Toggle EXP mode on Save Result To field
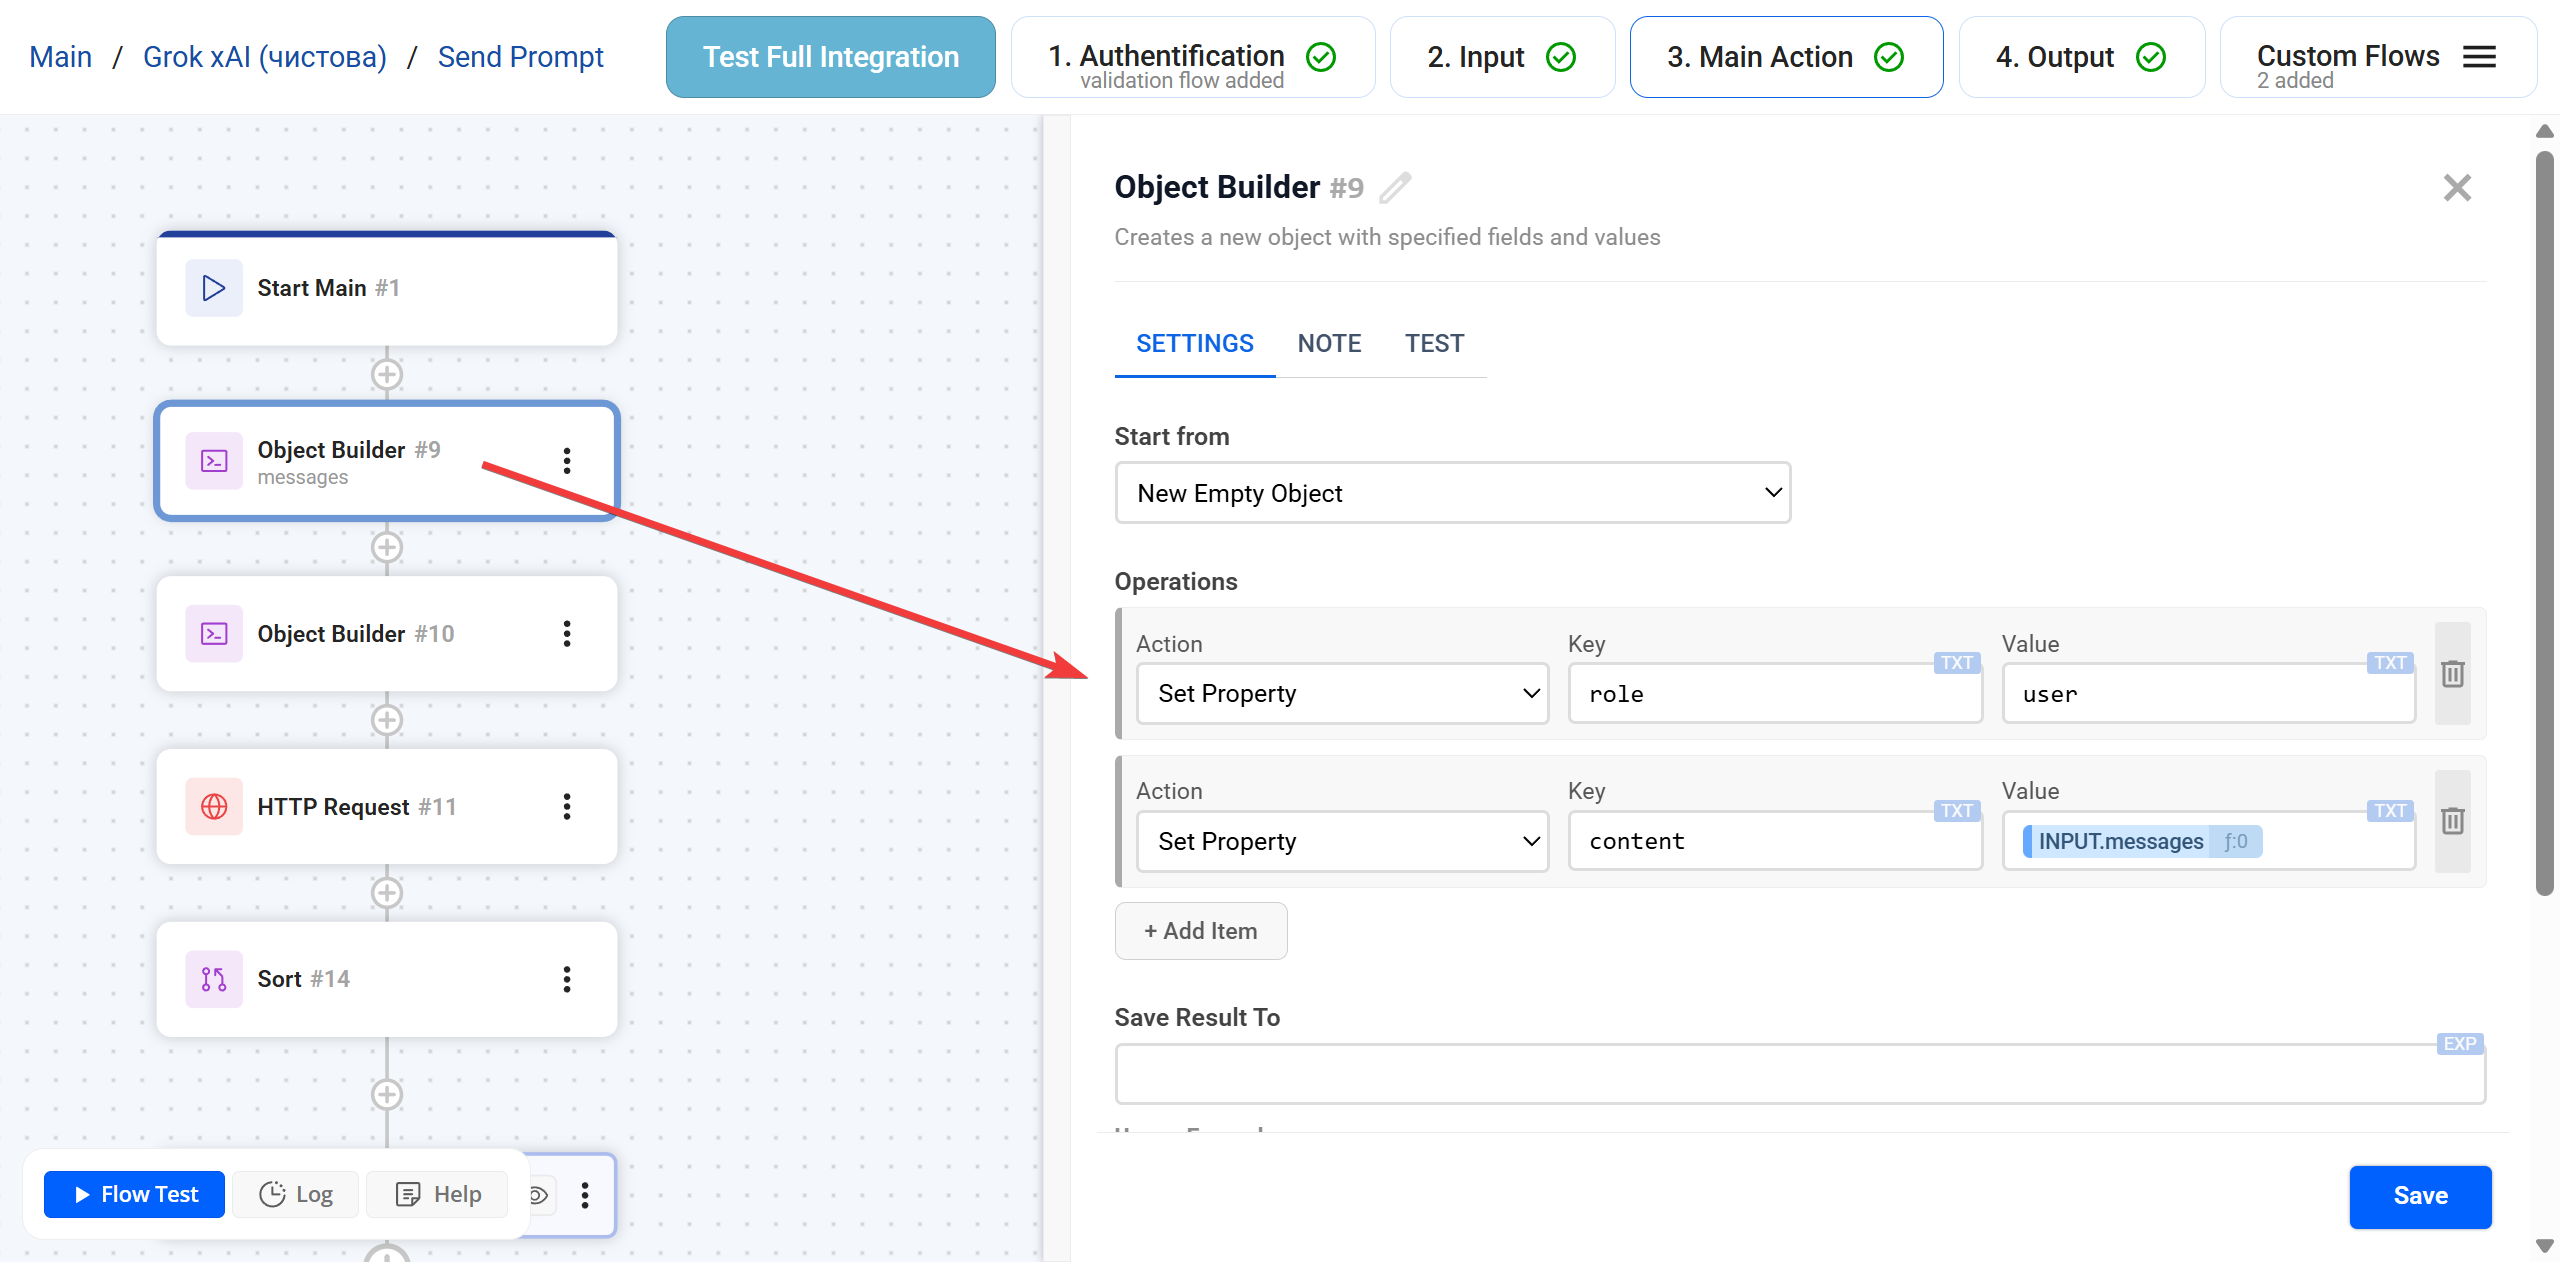2560x1262 pixels. point(2459,1044)
